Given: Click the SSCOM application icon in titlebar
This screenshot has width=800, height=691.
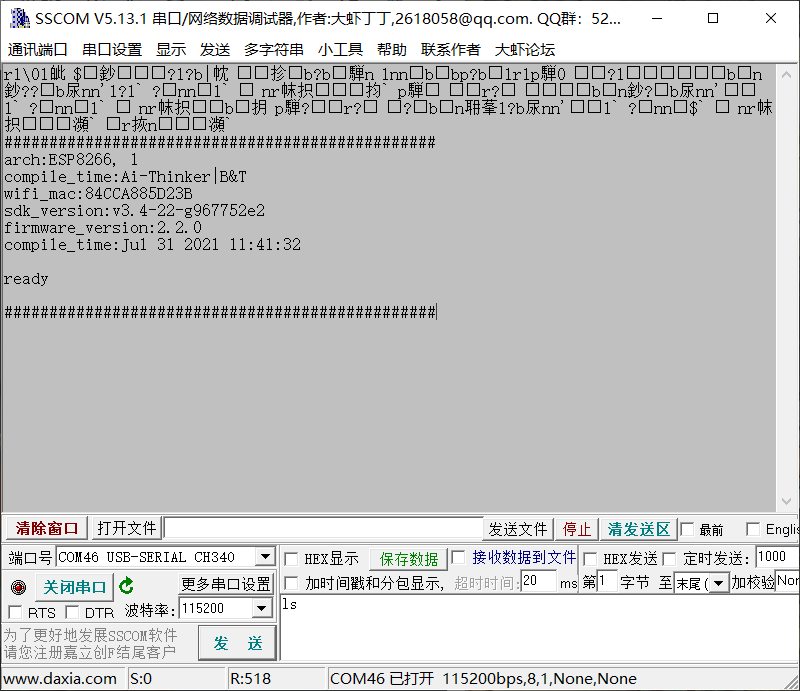Looking at the screenshot, I should point(17,16).
